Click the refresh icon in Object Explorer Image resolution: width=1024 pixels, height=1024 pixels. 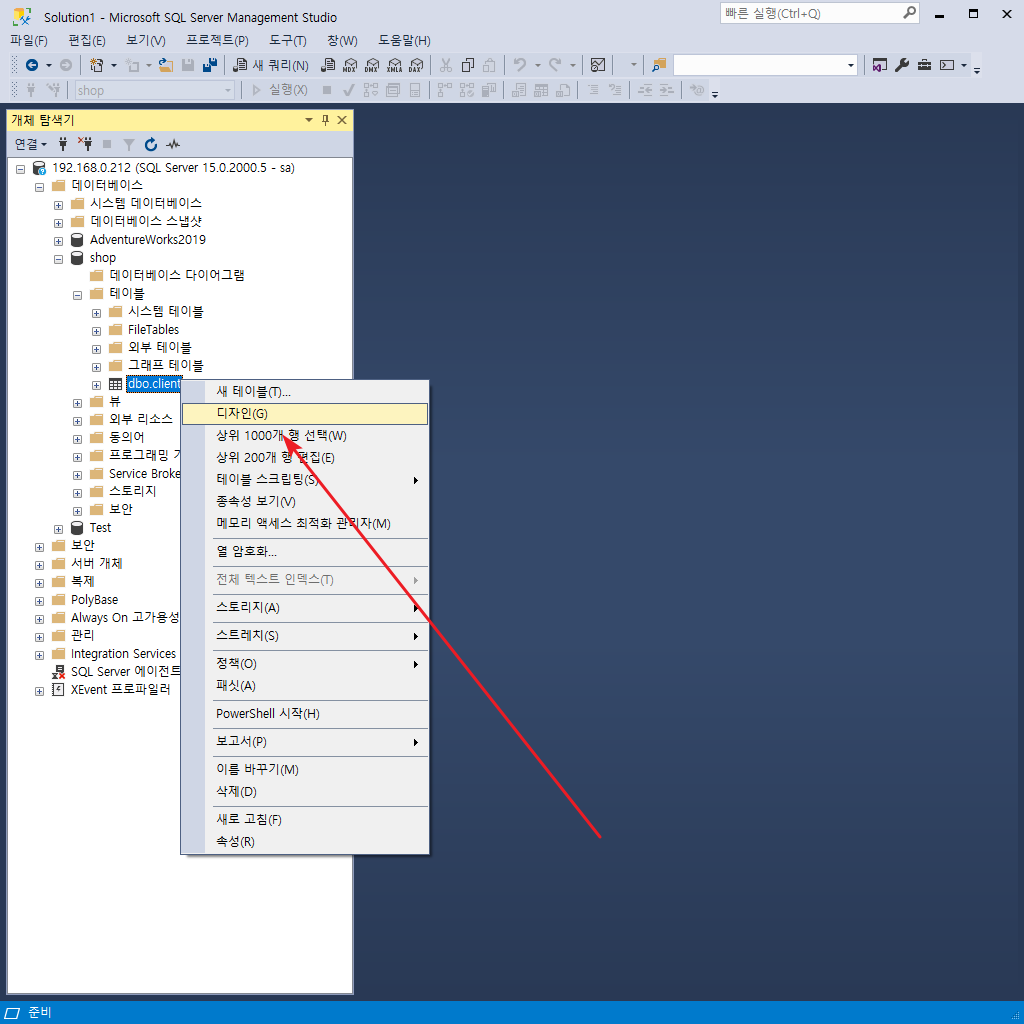pos(151,144)
